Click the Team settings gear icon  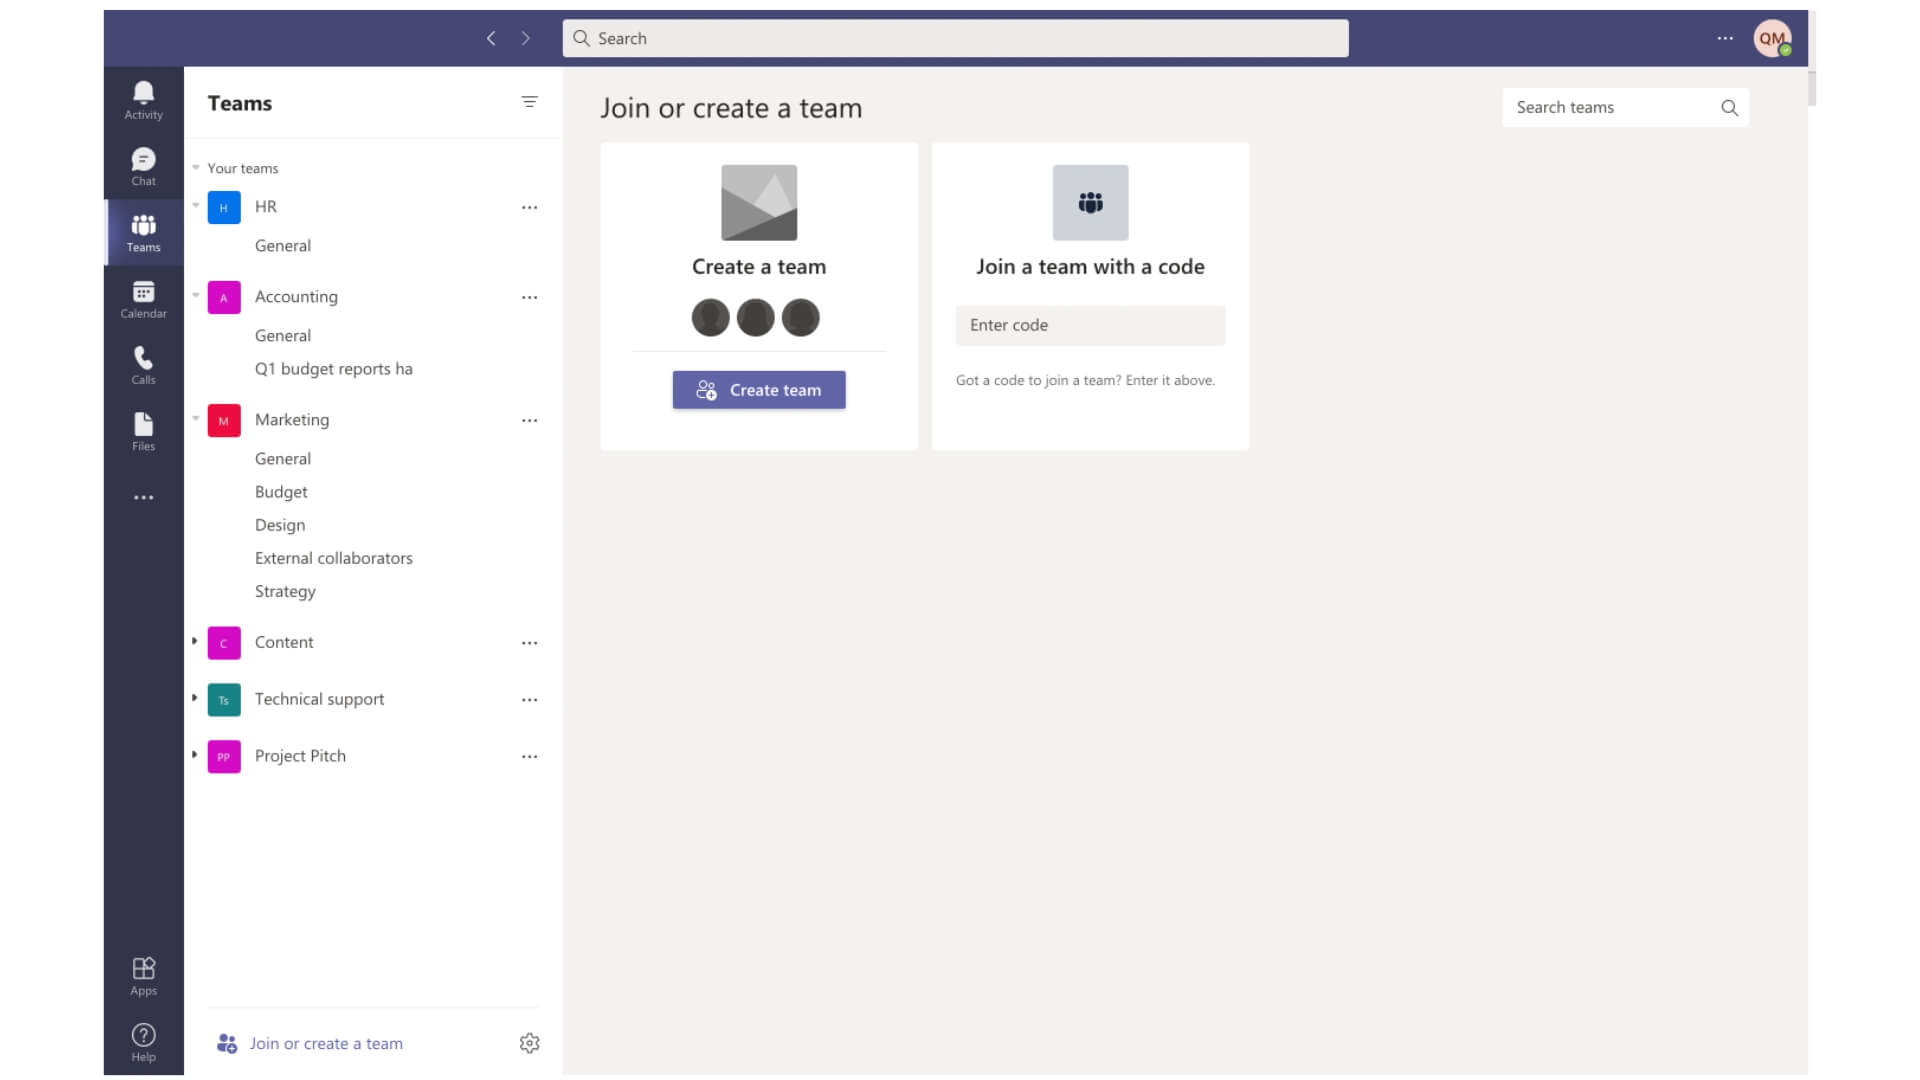tap(530, 1043)
